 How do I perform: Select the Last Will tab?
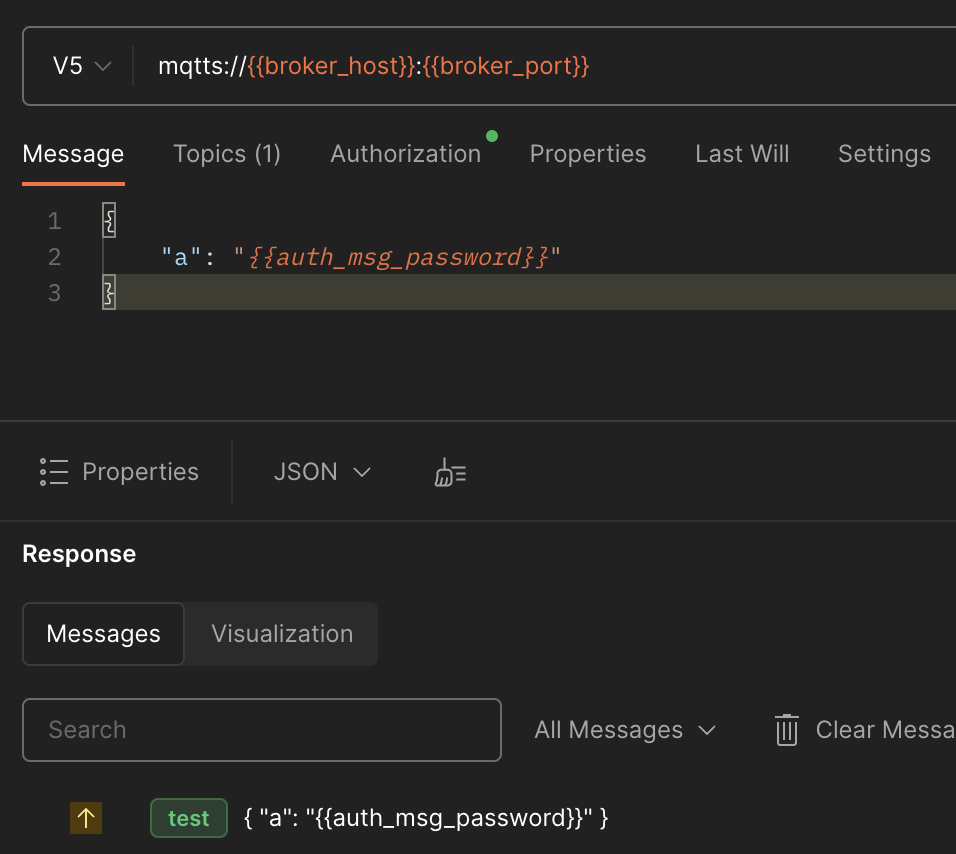coord(741,153)
